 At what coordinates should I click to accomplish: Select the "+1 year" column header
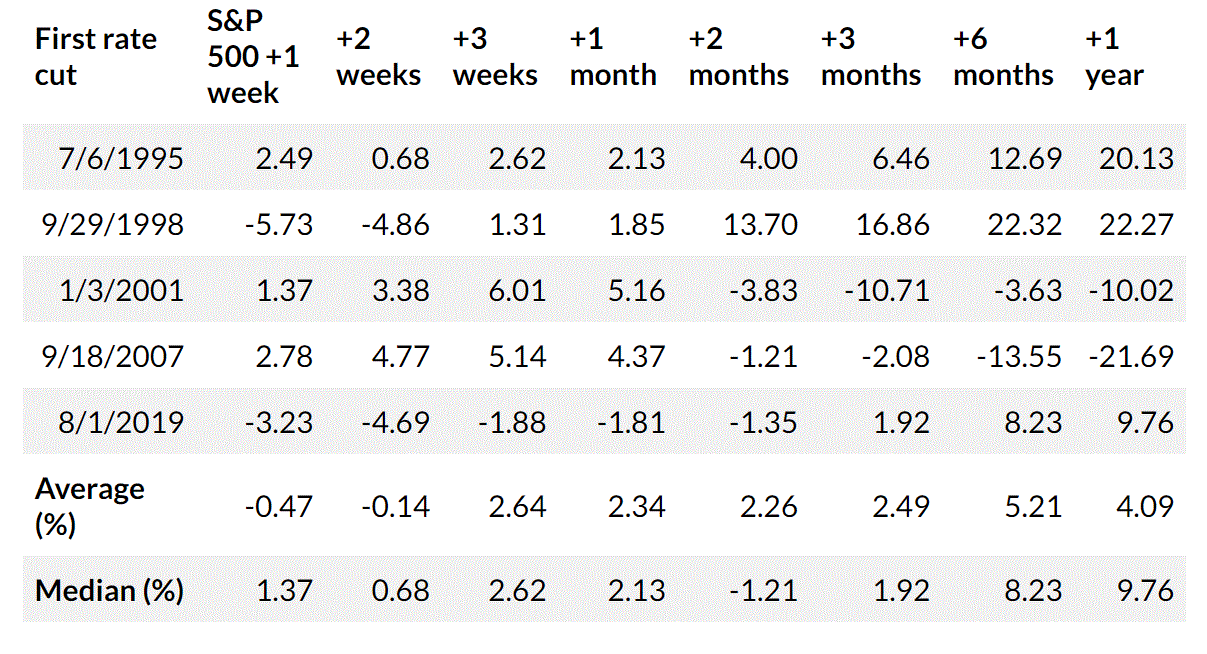click(1114, 57)
